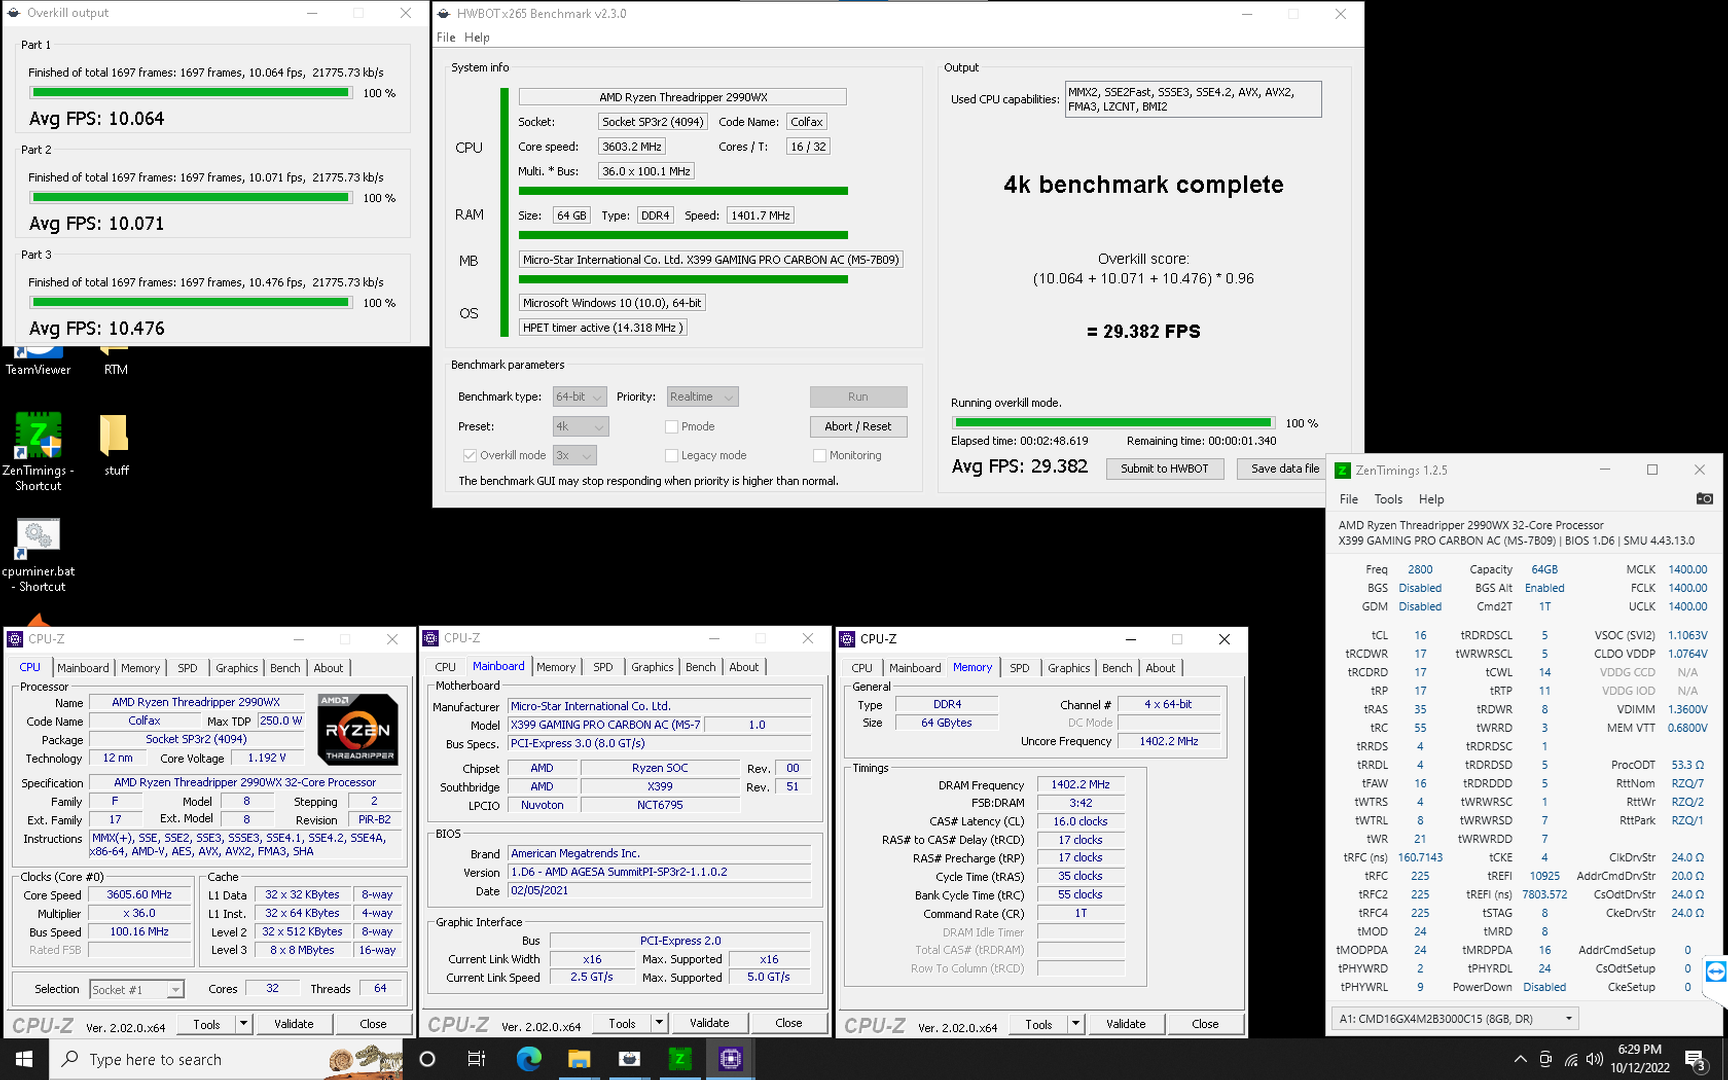Click the Part 3 progress bar

[x=190, y=302]
